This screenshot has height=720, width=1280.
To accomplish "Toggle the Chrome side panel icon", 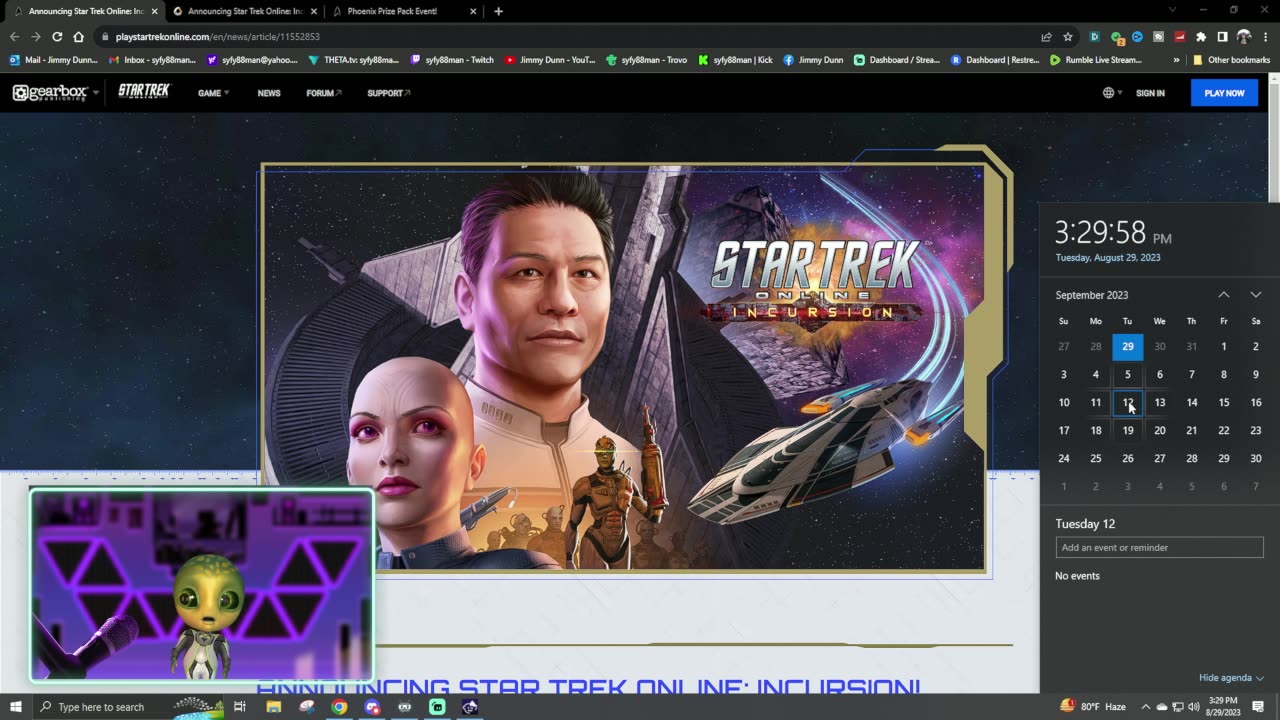I will (x=1222, y=36).
